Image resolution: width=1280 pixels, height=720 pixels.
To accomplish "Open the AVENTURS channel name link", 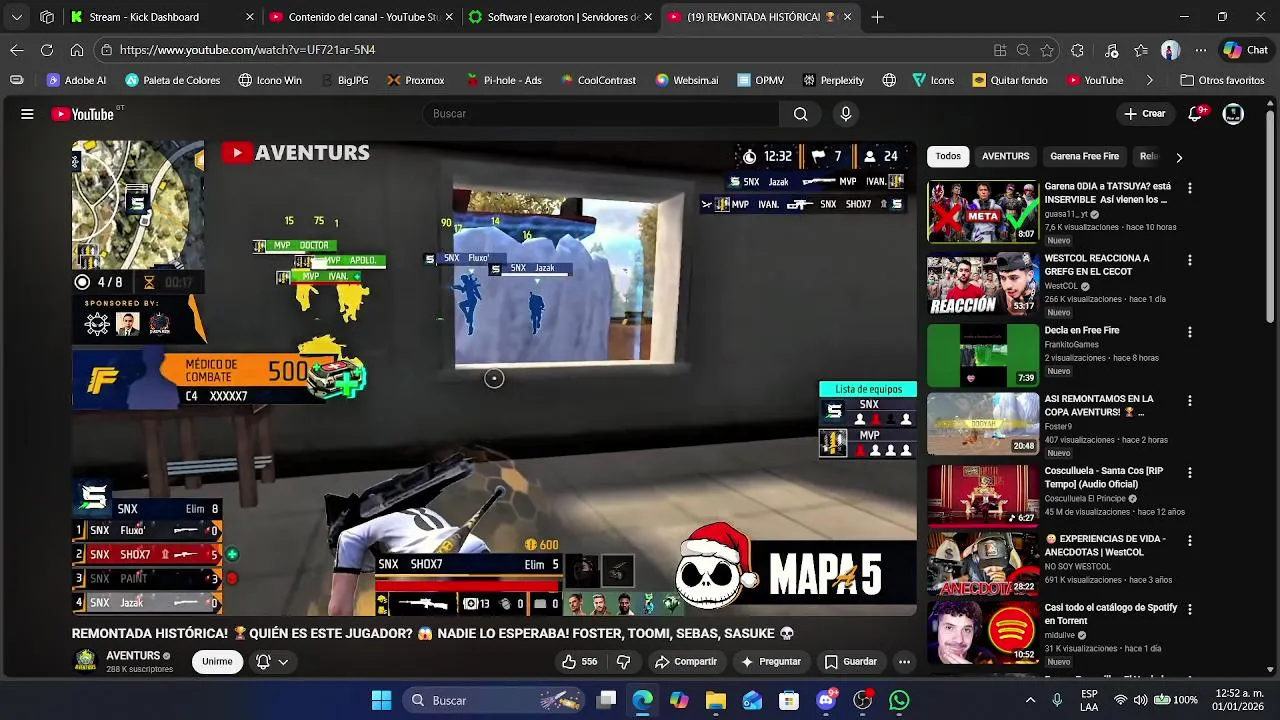I will tap(133, 656).
